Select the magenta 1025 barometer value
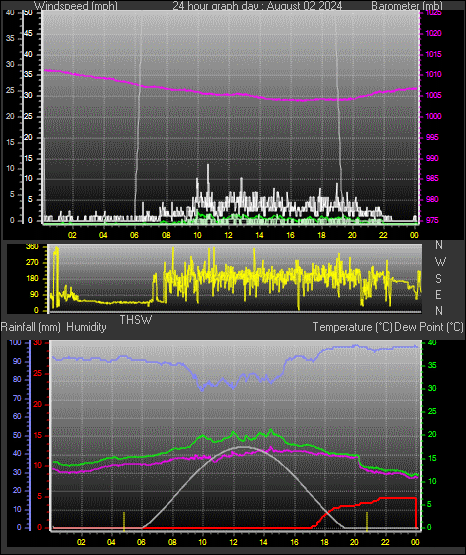The width and height of the screenshot is (466, 555). pyautogui.click(x=433, y=13)
